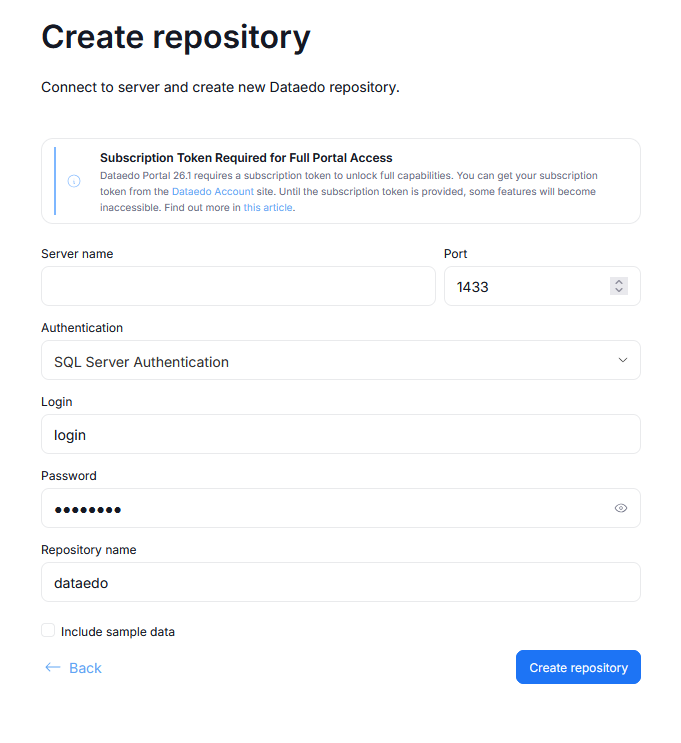Increase port number with up arrow
Screen dimensions: 681x743
coord(619,282)
